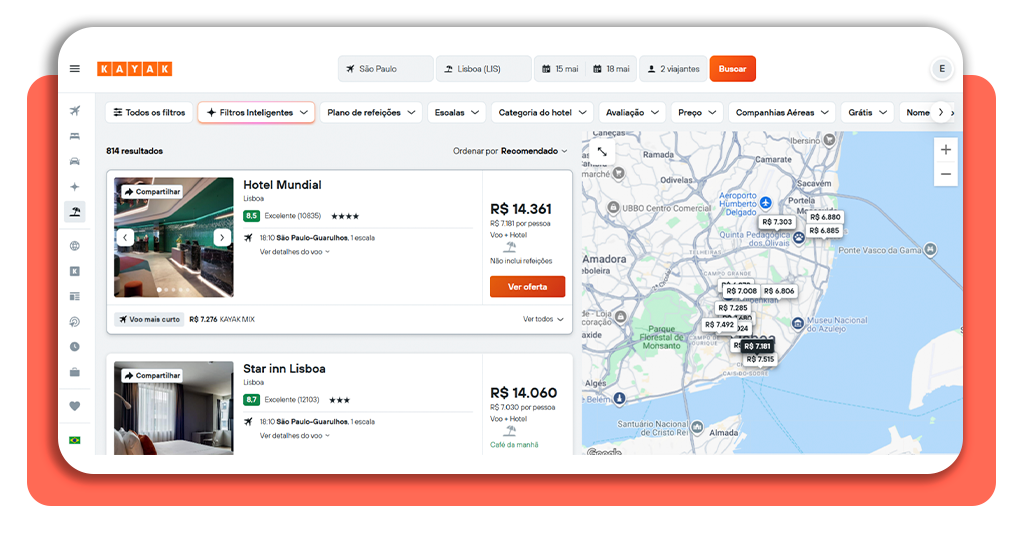Select R$ 7.515 map price marker
Viewport: 1024px width, 536px height.
760,359
